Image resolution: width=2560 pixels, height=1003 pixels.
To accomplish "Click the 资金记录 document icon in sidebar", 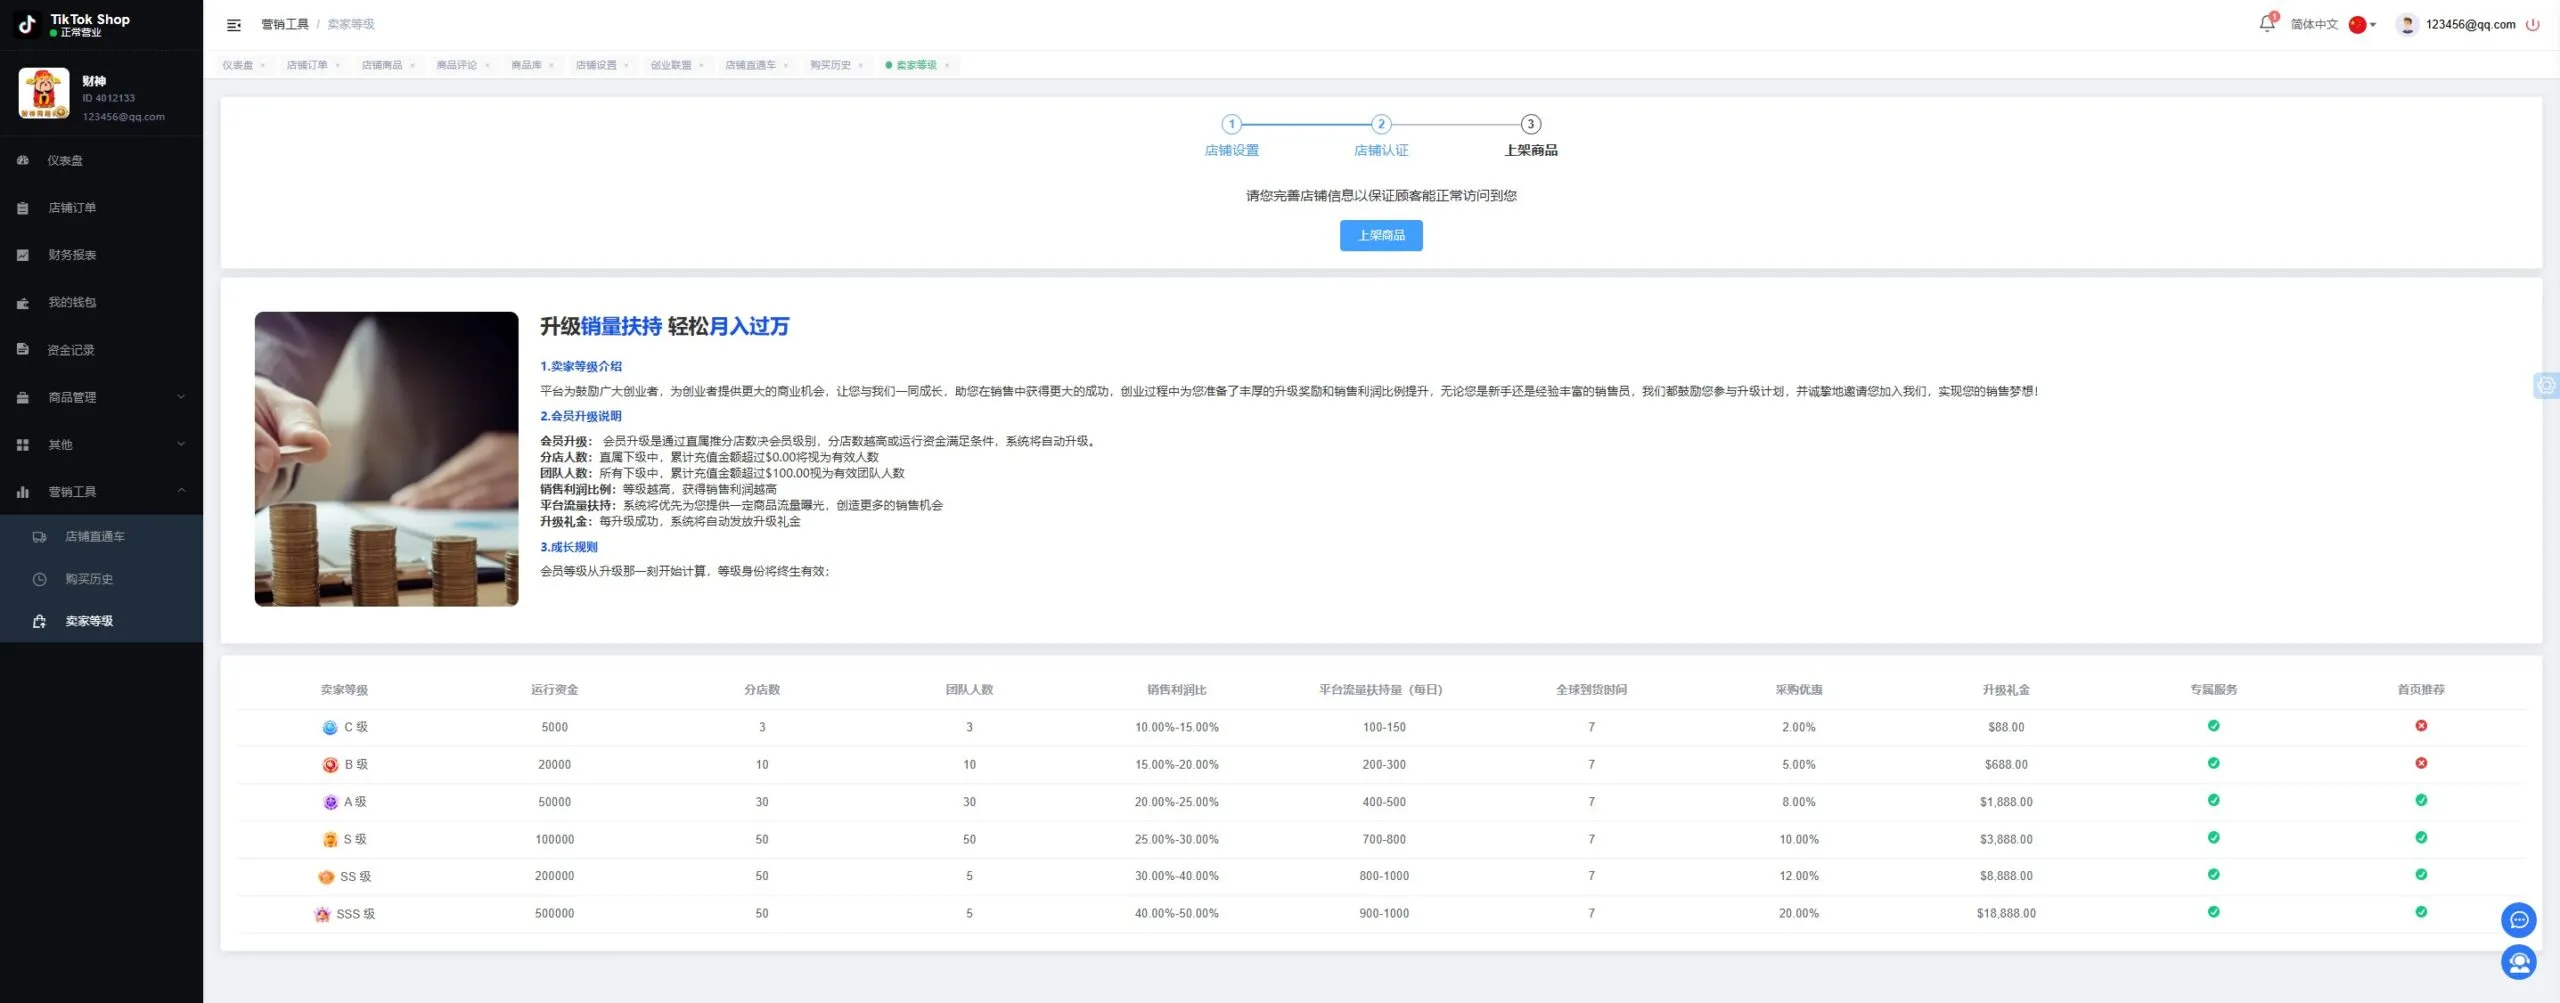I will pyautogui.click(x=23, y=350).
